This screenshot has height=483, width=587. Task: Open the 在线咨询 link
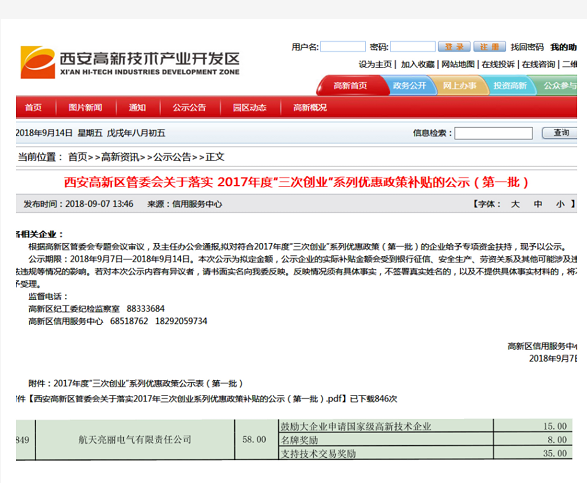tap(538, 64)
